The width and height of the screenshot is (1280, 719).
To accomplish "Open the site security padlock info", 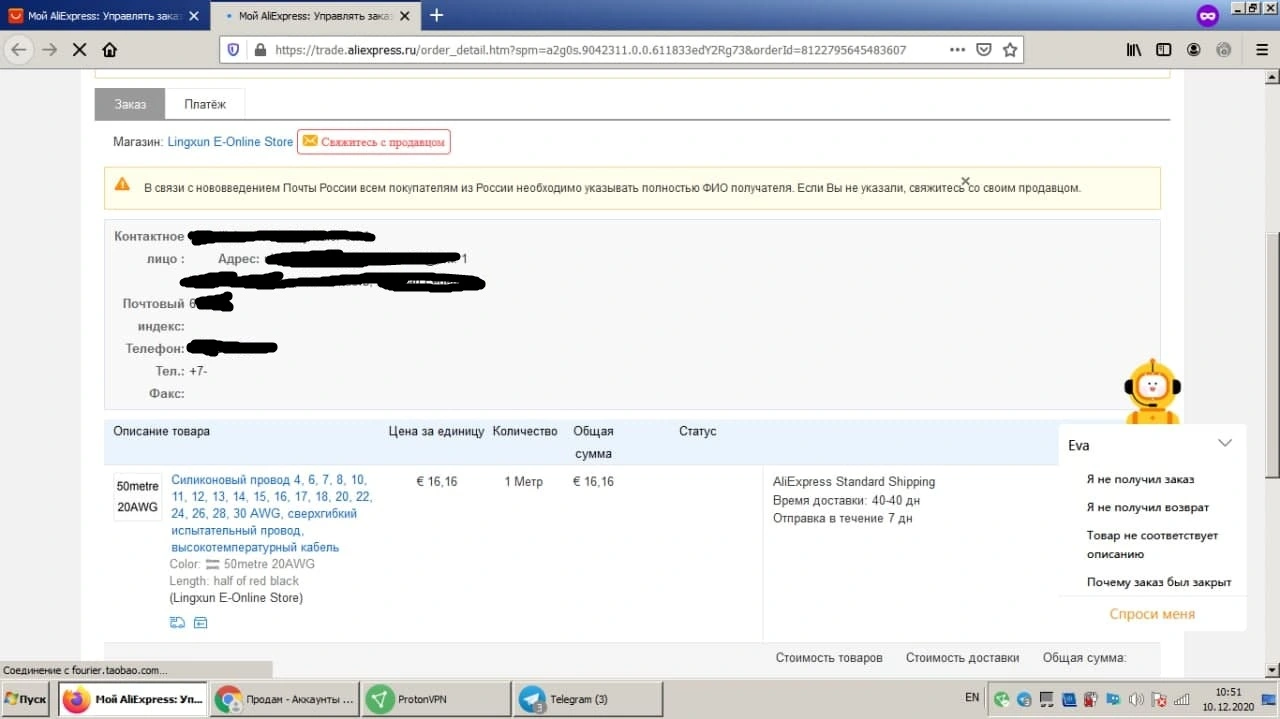I will 261,50.
